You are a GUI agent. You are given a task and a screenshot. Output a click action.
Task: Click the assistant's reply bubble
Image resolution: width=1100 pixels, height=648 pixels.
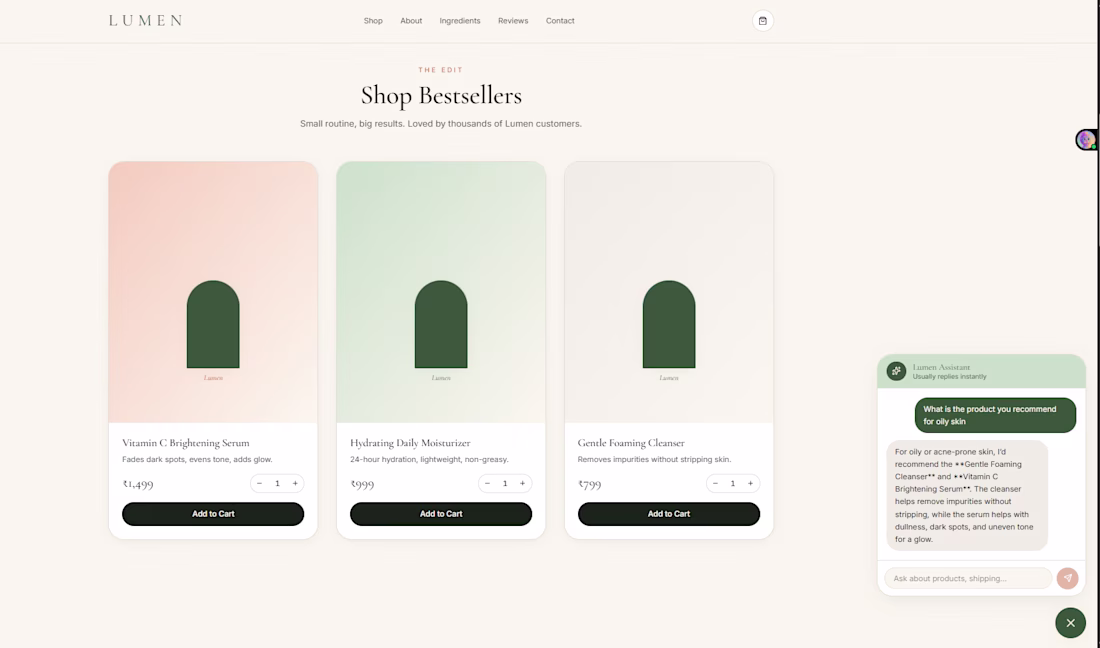[x=967, y=495]
